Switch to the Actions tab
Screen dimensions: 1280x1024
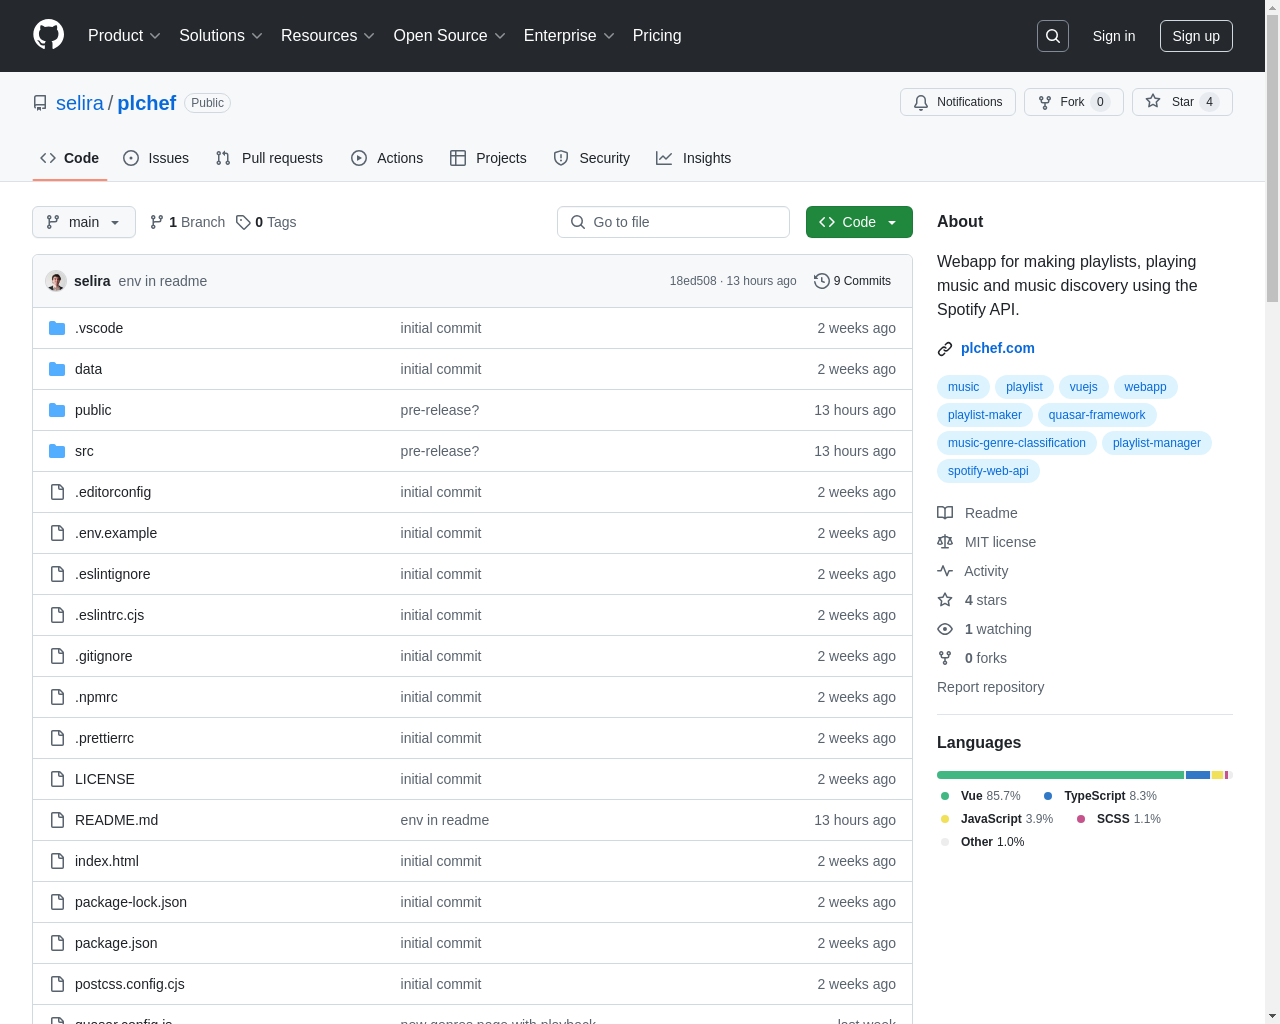pos(387,158)
